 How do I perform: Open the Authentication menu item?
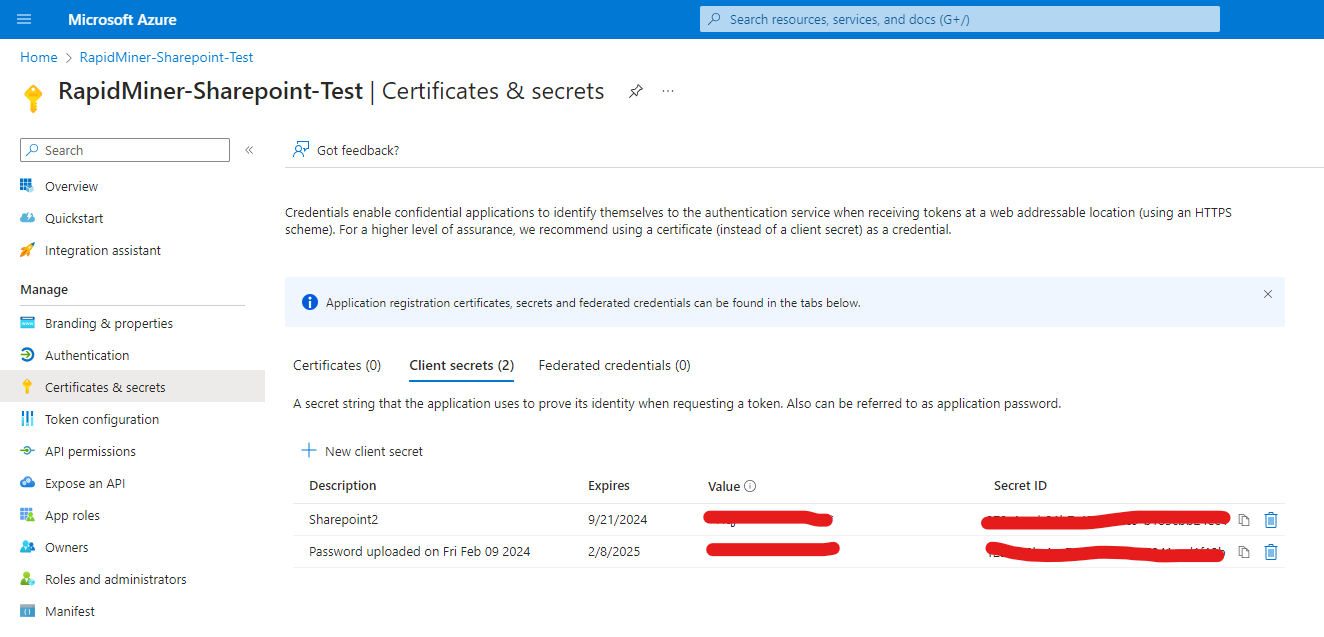(x=87, y=355)
